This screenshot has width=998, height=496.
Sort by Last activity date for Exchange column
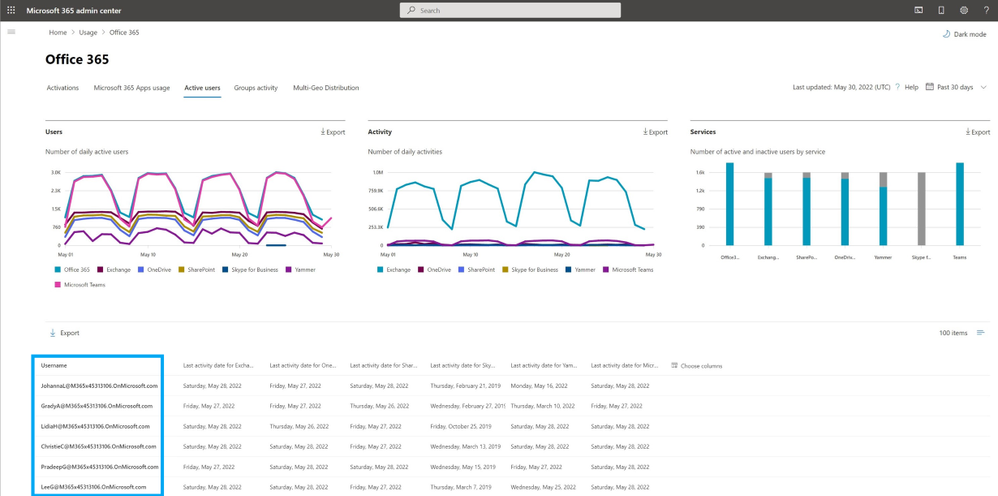[218, 366]
